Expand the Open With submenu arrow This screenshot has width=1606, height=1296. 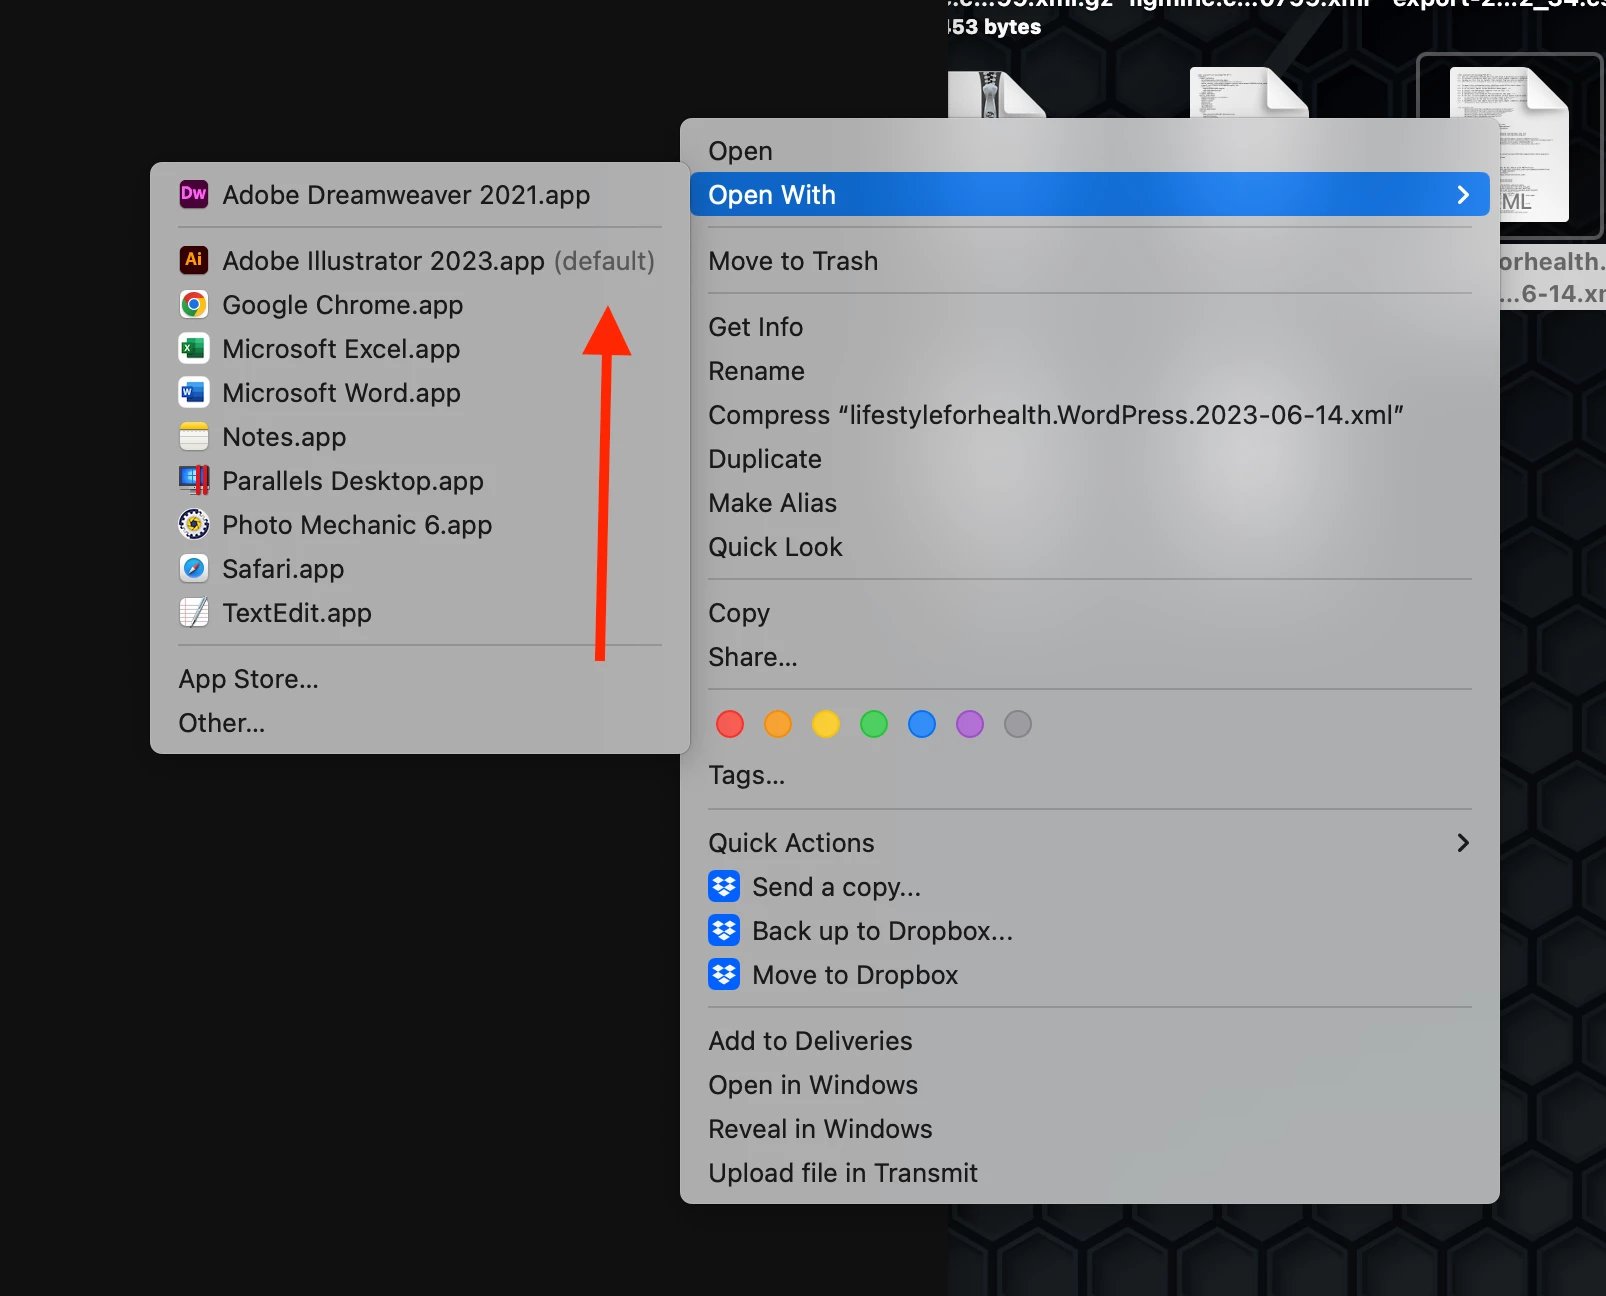(x=1463, y=195)
